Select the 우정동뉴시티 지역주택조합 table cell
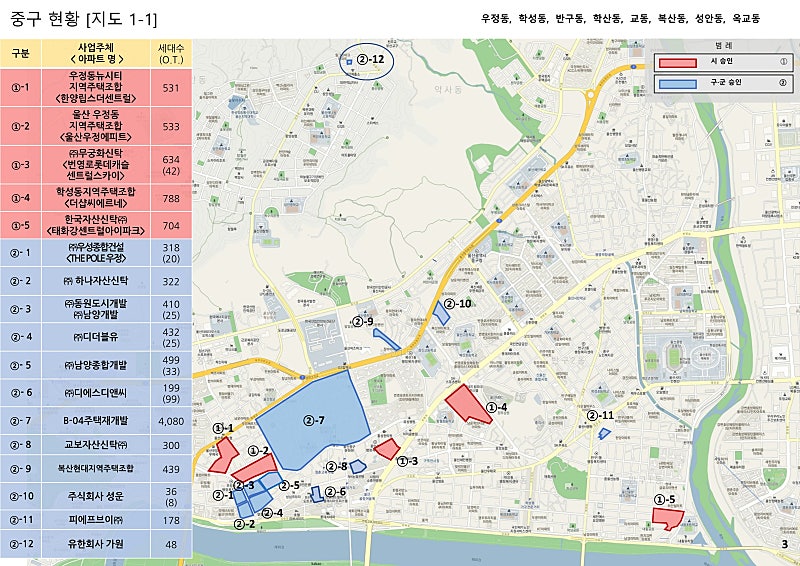 96,87
